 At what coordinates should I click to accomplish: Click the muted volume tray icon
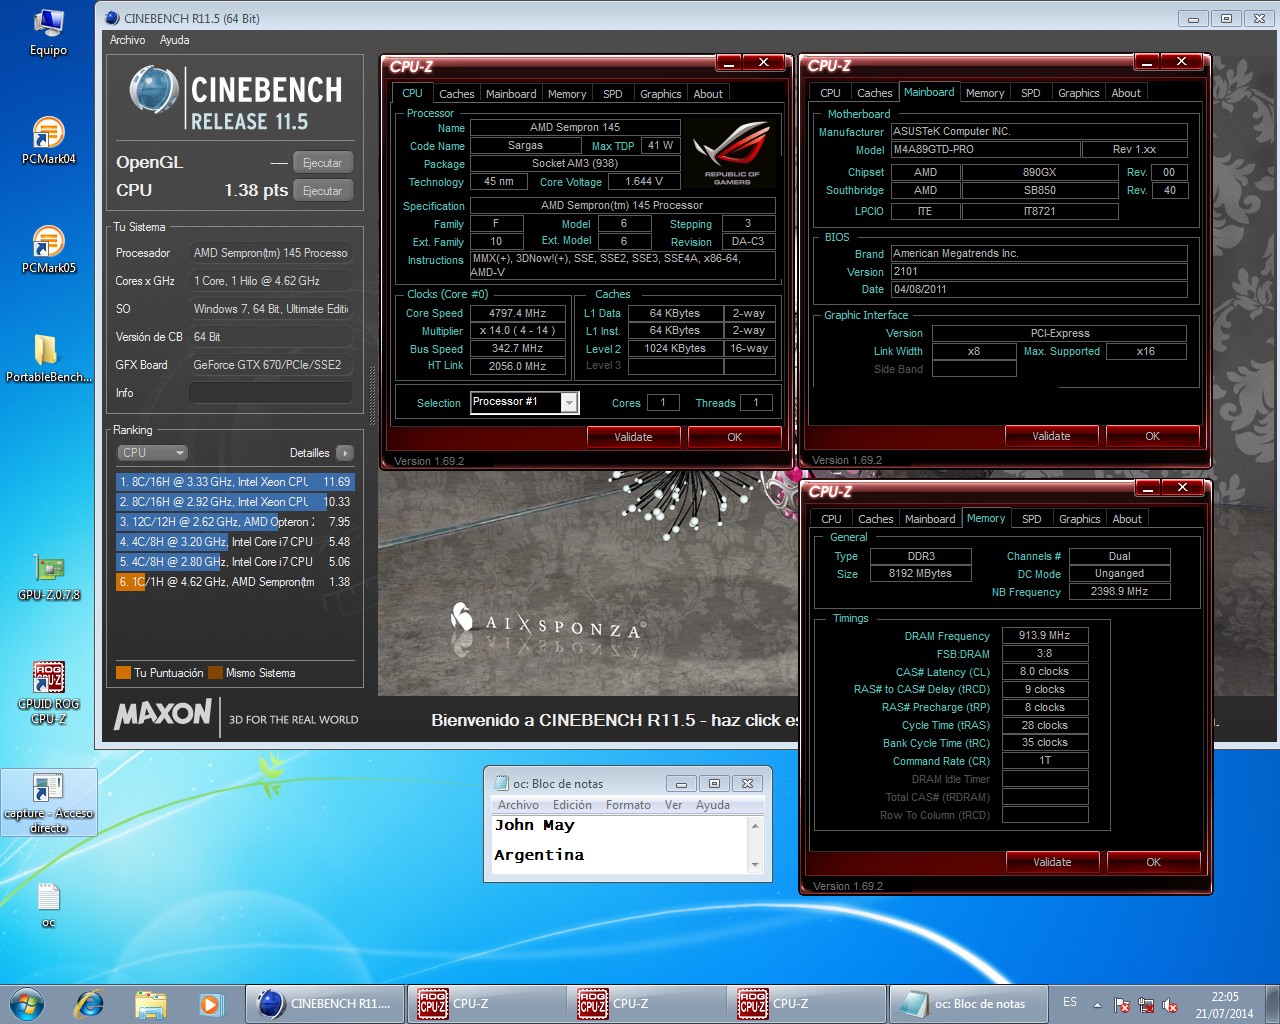click(x=1170, y=1005)
